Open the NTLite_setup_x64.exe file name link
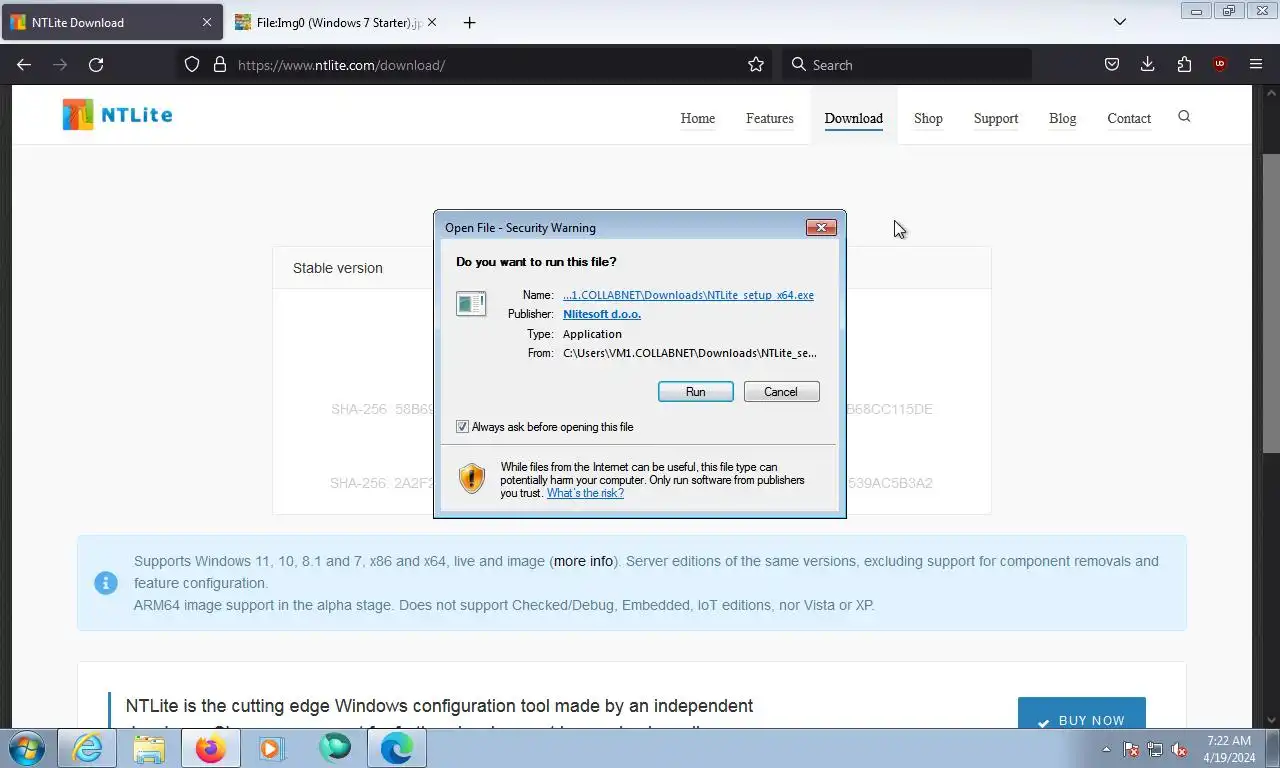 tap(688, 295)
